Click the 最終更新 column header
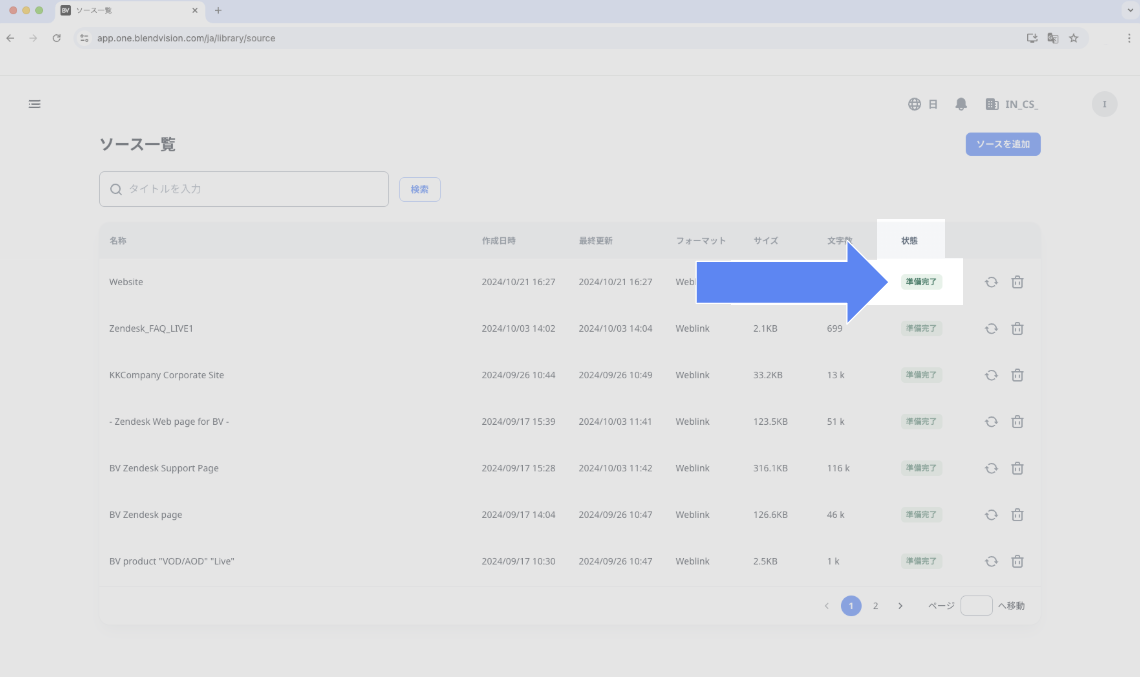1140x677 pixels. click(595, 241)
